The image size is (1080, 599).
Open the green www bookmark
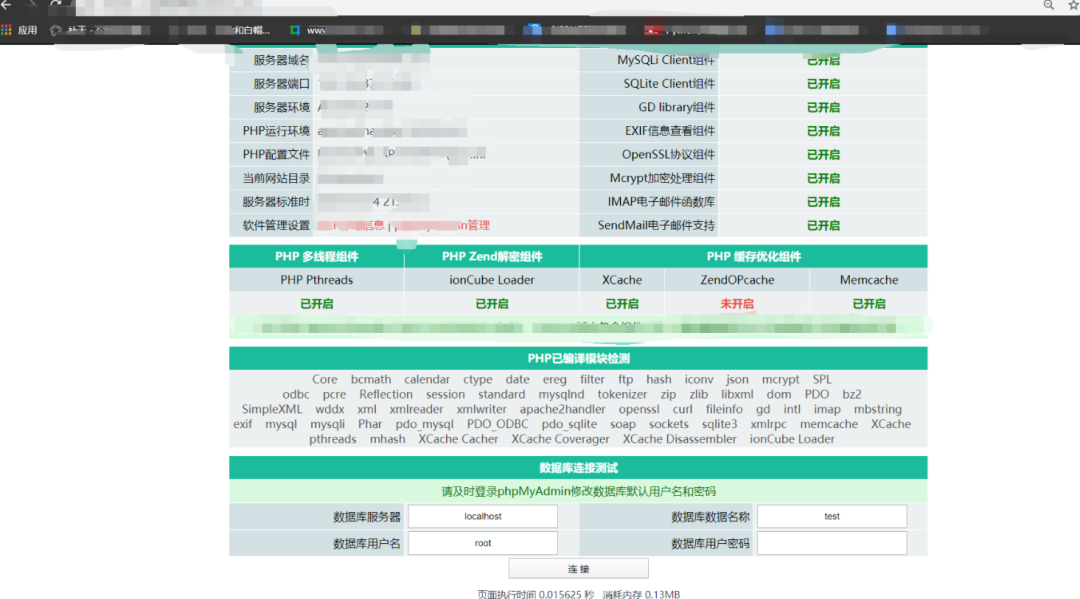click(310, 30)
